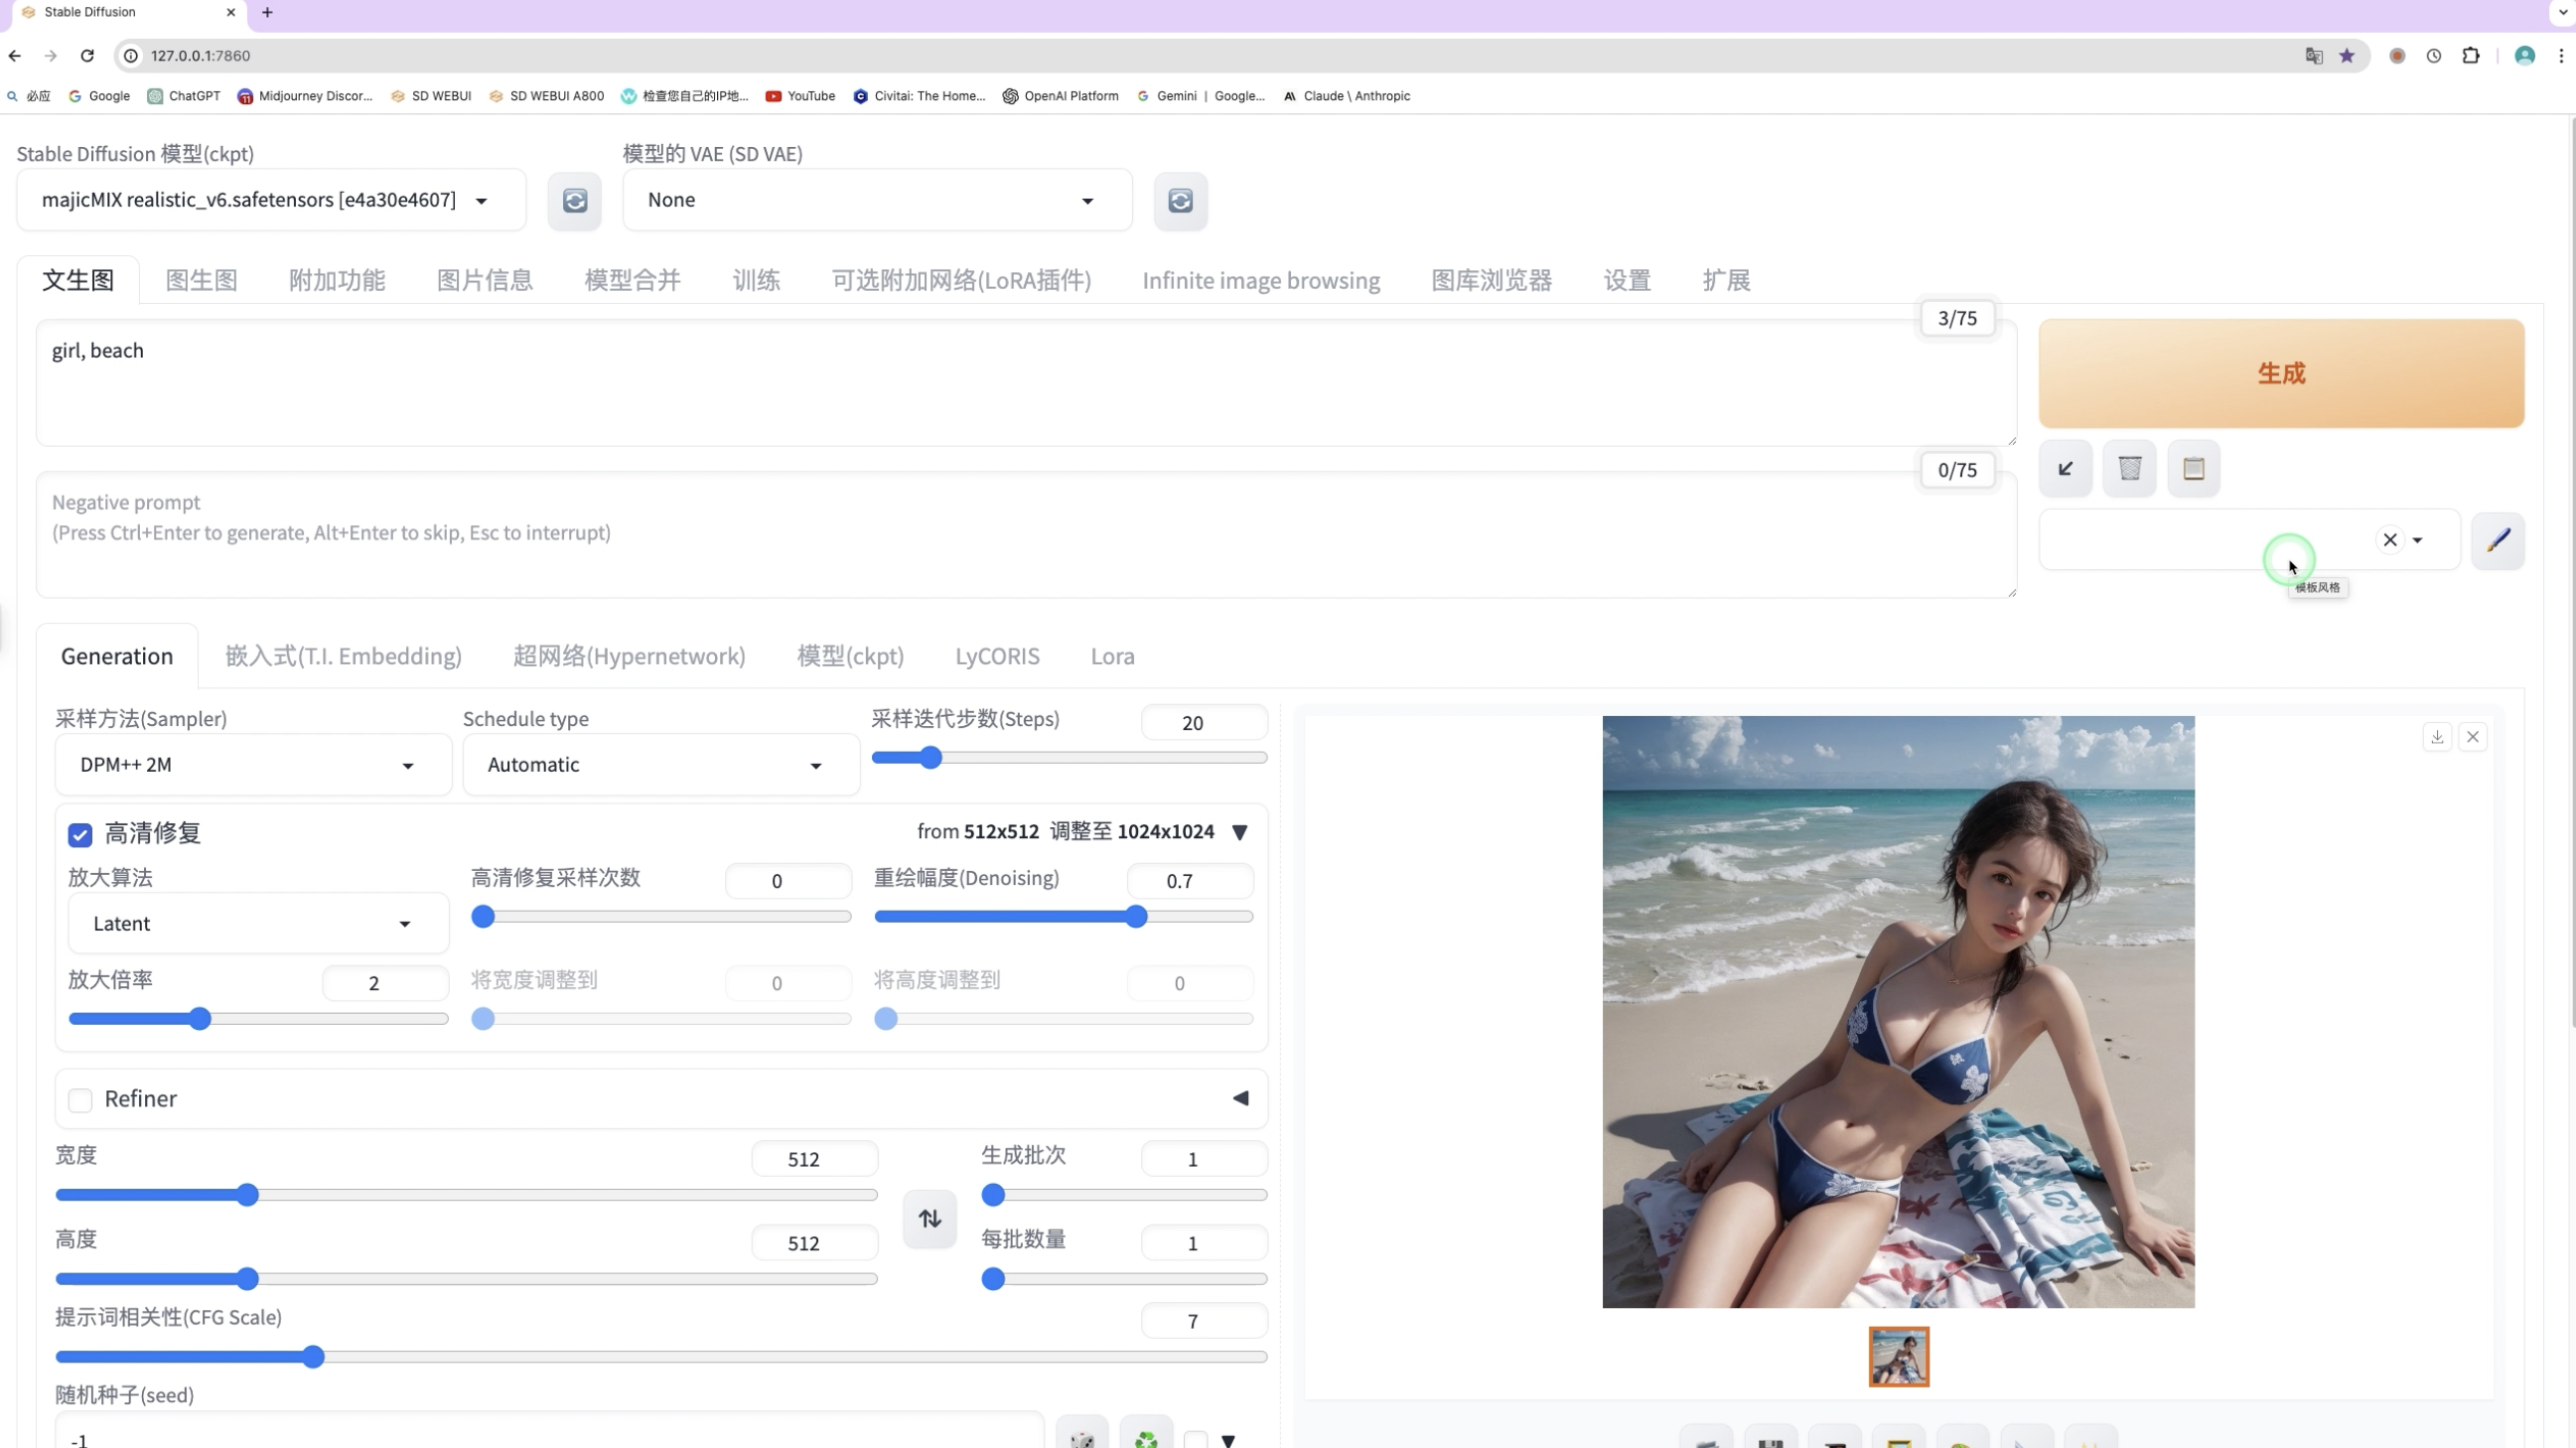Click the 放大倍率 slider
Viewport: 2576px width, 1448px height.
tap(258, 1019)
